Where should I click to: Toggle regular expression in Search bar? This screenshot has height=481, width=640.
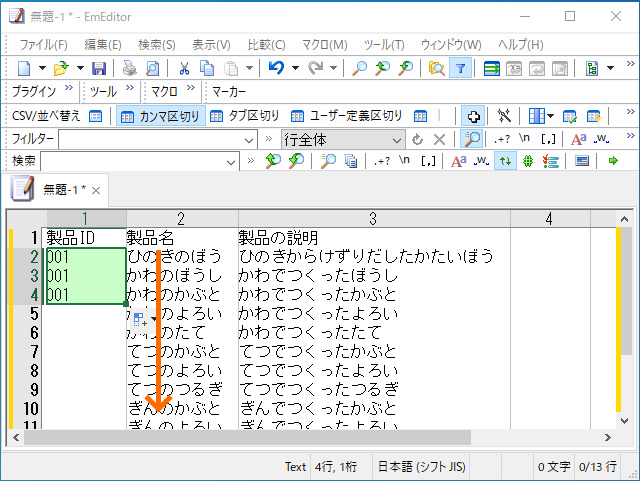click(x=382, y=161)
